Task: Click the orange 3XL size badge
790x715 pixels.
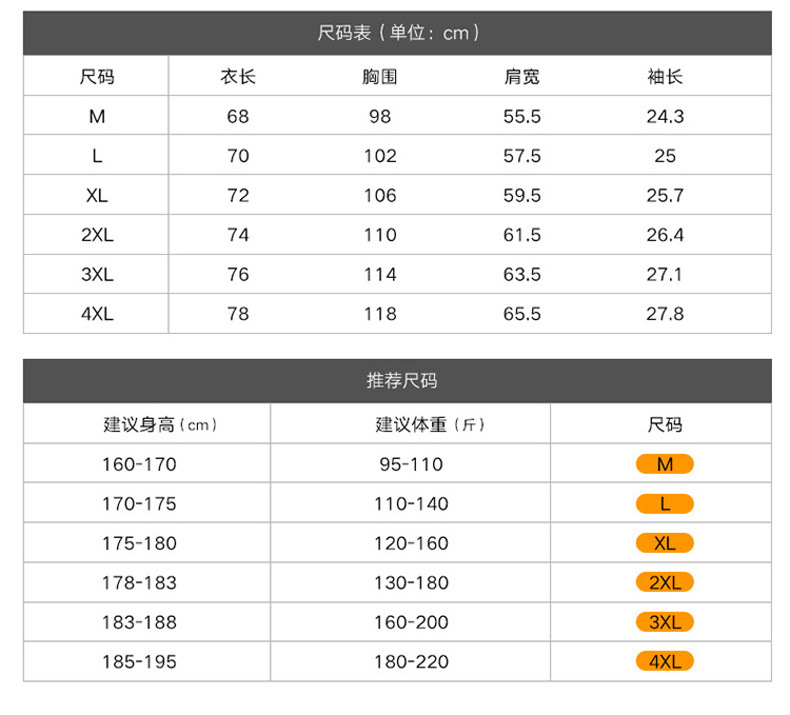Action: pyautogui.click(x=664, y=622)
